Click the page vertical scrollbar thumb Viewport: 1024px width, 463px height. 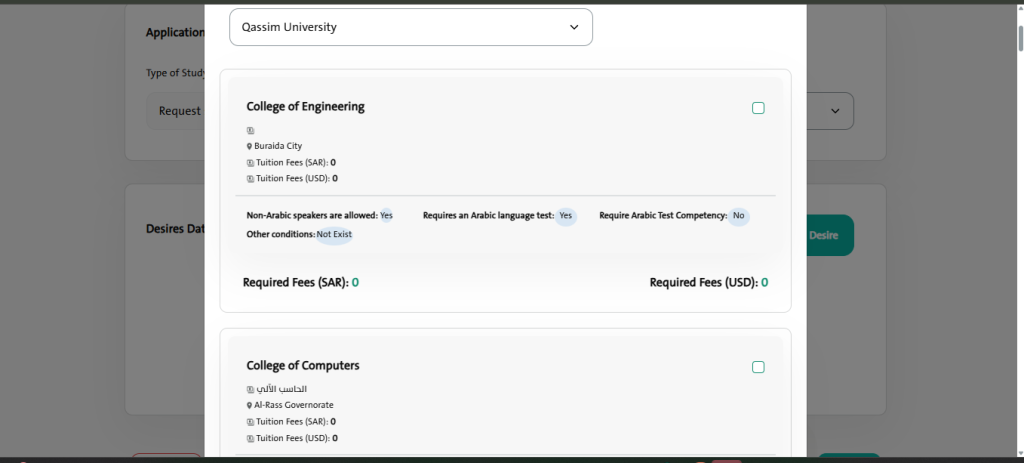pos(1020,39)
